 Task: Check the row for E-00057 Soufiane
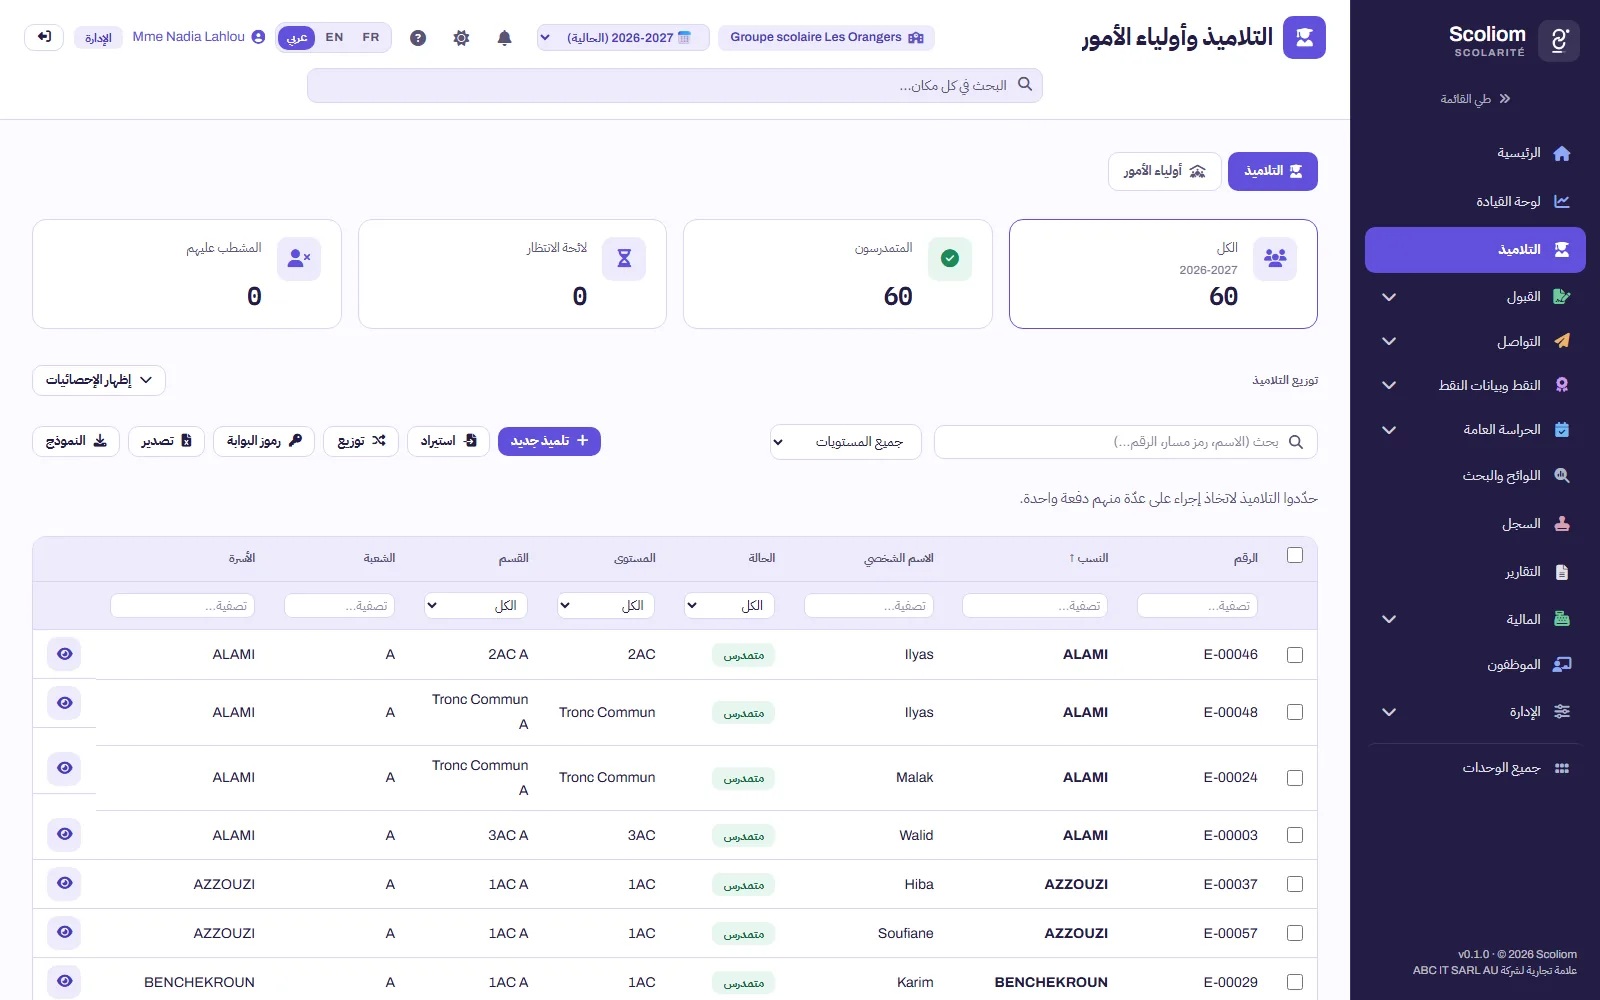tap(1295, 933)
